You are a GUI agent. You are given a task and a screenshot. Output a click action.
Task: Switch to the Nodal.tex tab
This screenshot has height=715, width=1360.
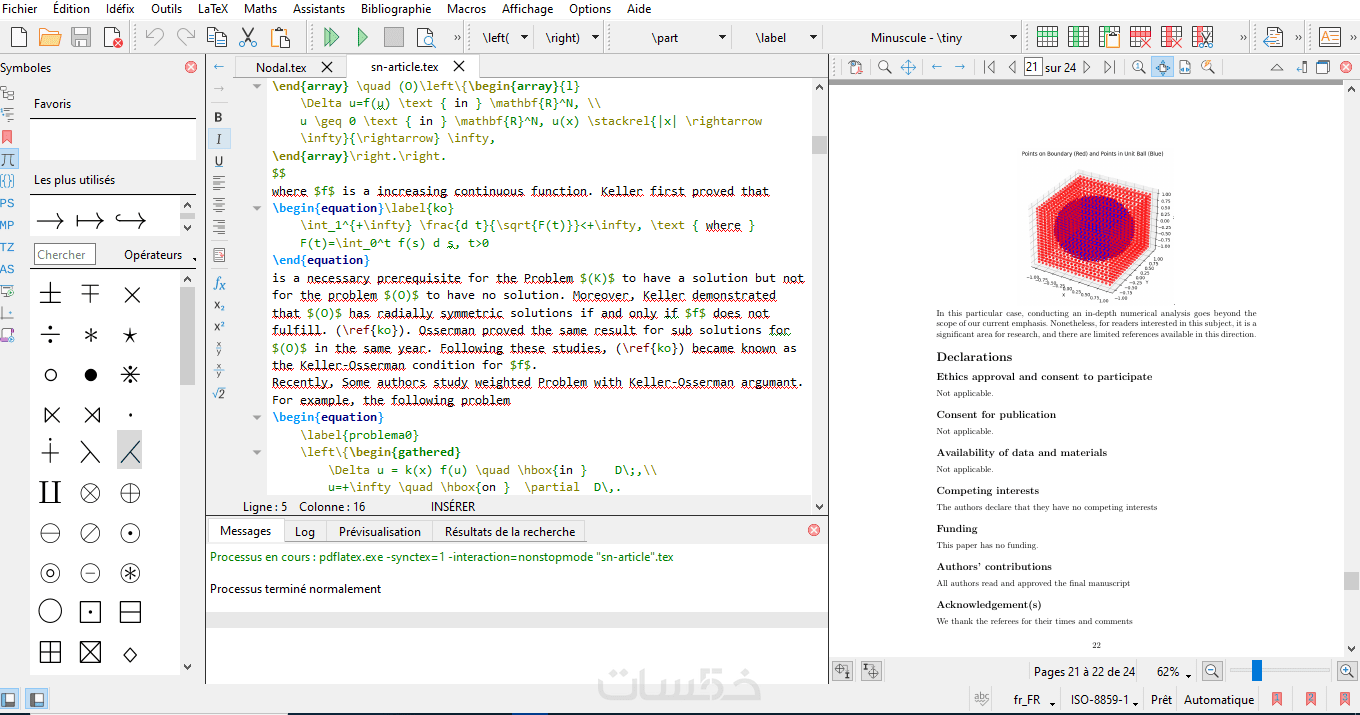point(281,67)
